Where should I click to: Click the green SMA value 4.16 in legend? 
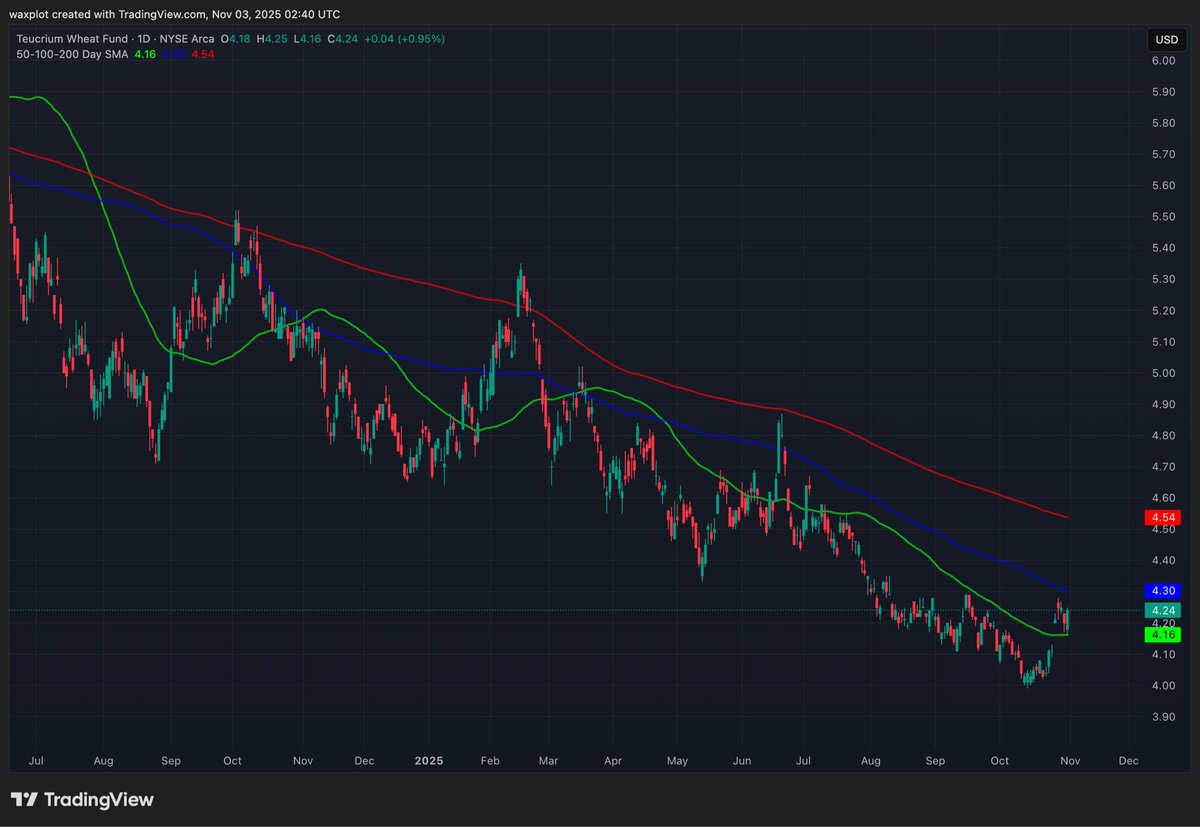(143, 55)
